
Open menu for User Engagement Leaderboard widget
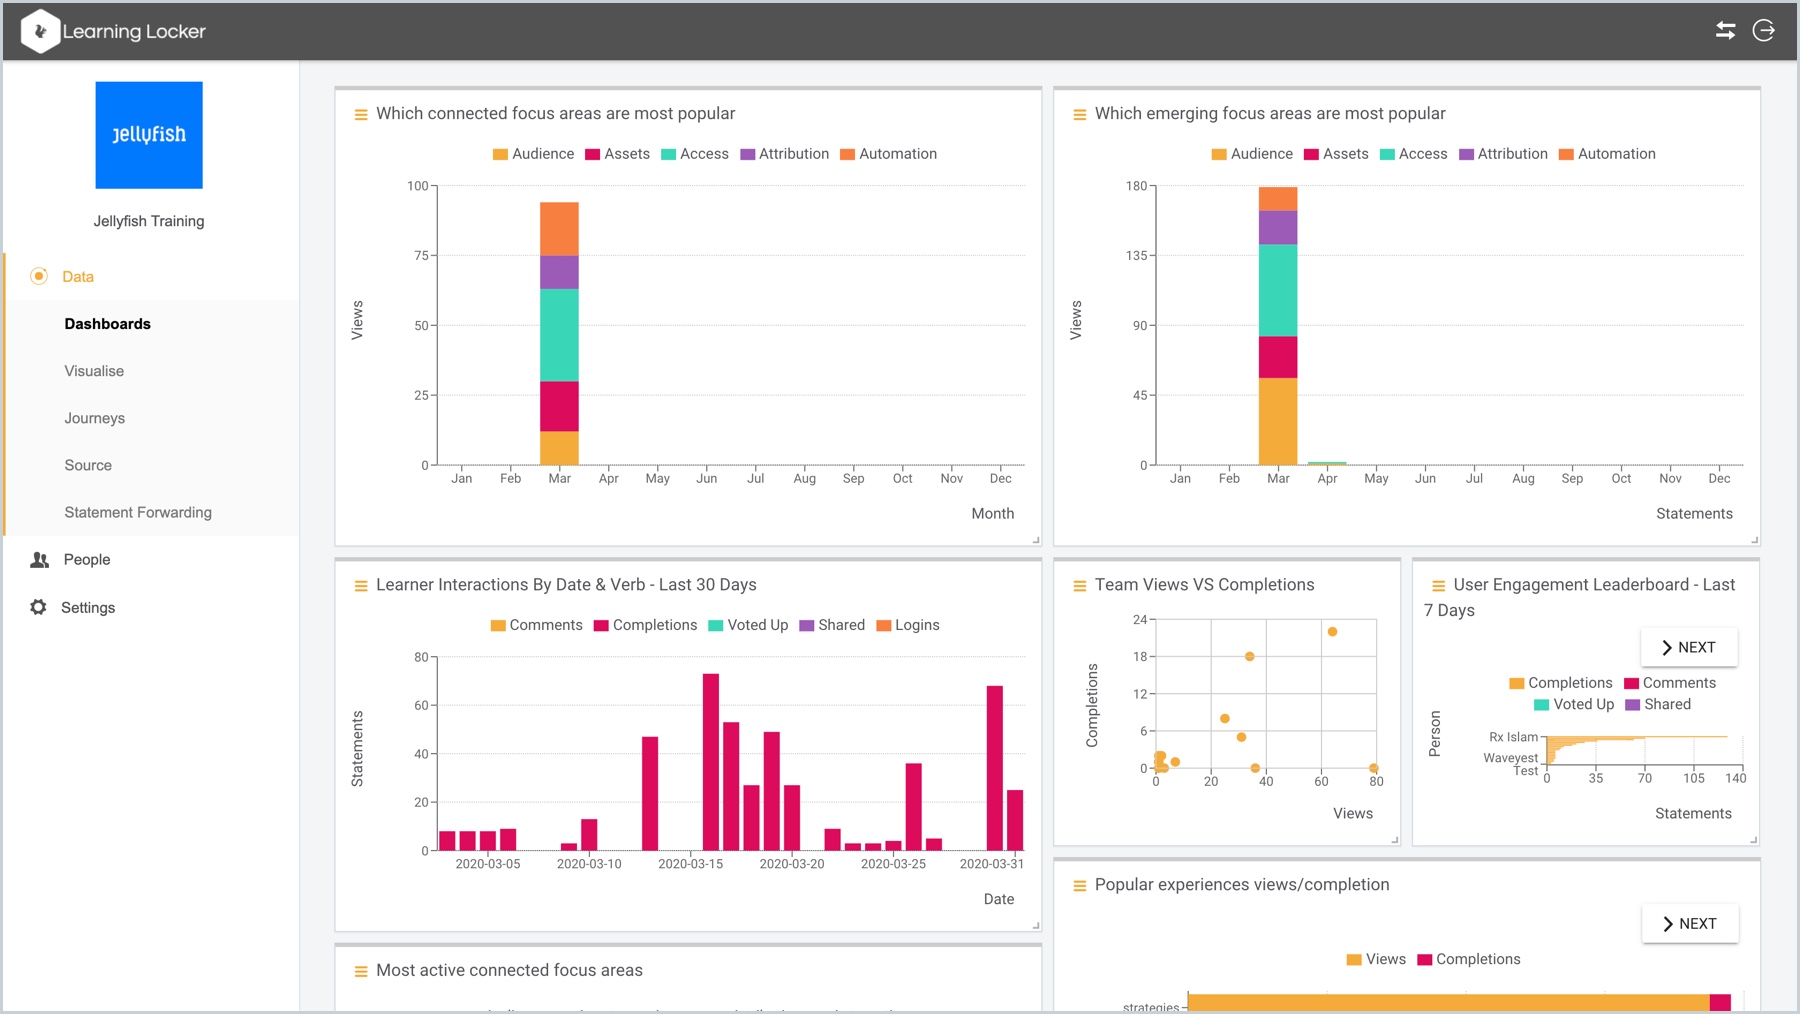pyautogui.click(x=1438, y=586)
